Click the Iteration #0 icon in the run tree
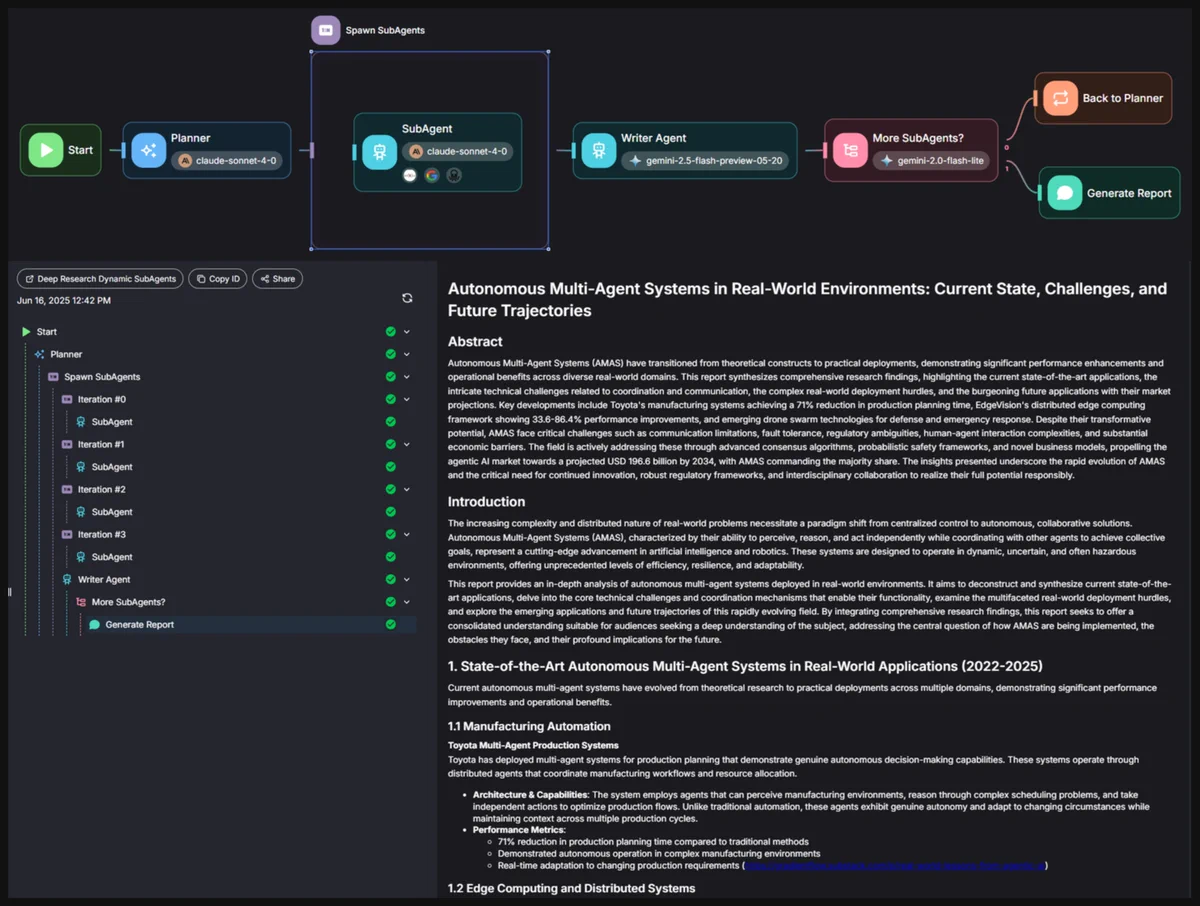Image resolution: width=1200 pixels, height=906 pixels. 67,399
